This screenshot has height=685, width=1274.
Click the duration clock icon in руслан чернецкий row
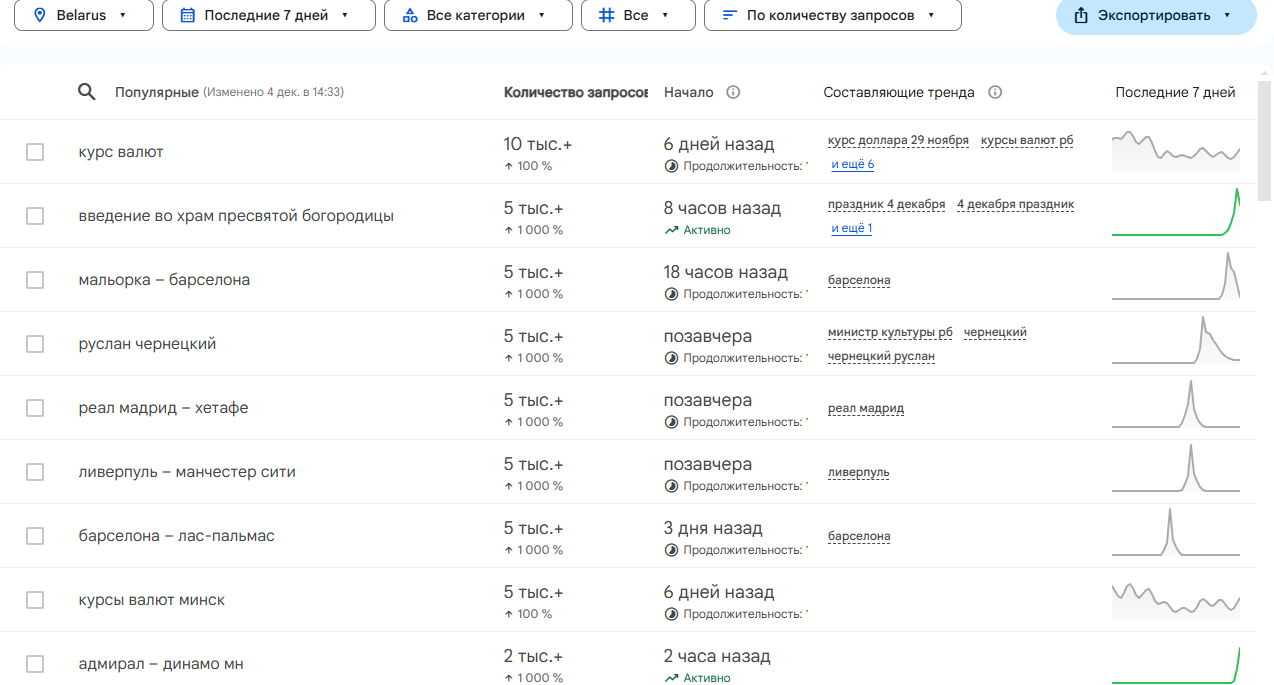point(671,358)
